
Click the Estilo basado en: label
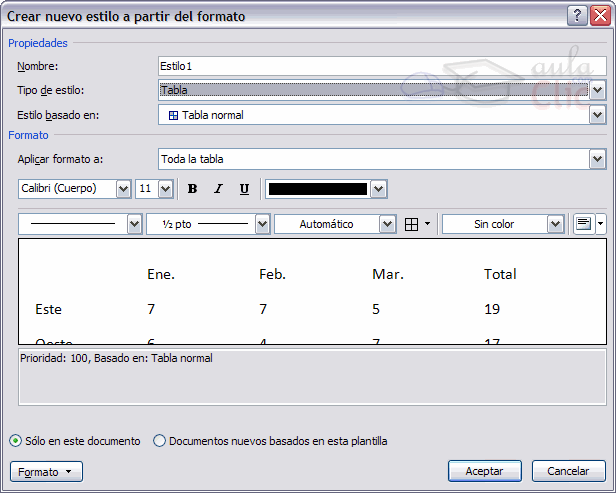click(x=58, y=115)
